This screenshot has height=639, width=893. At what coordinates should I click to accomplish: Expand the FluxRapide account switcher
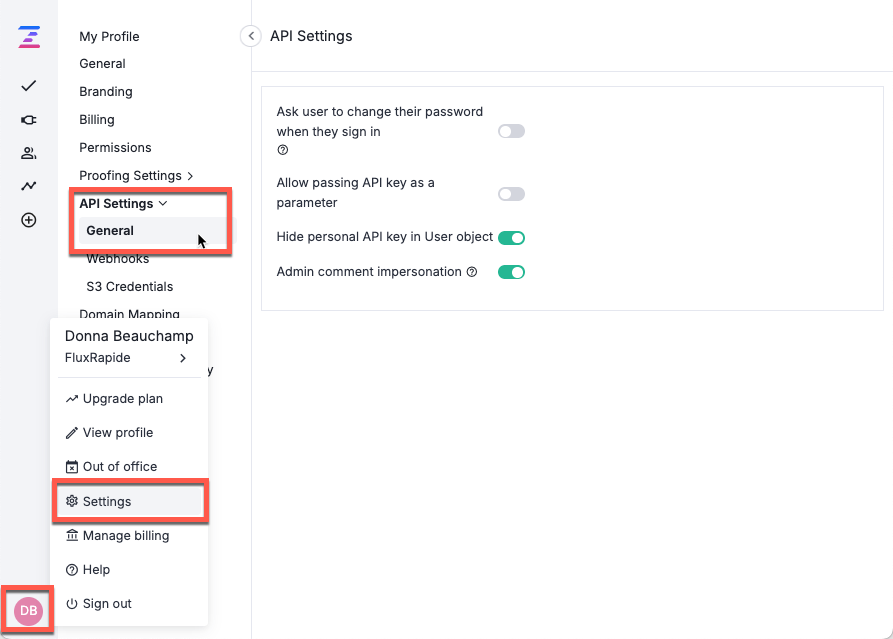pyautogui.click(x=183, y=358)
